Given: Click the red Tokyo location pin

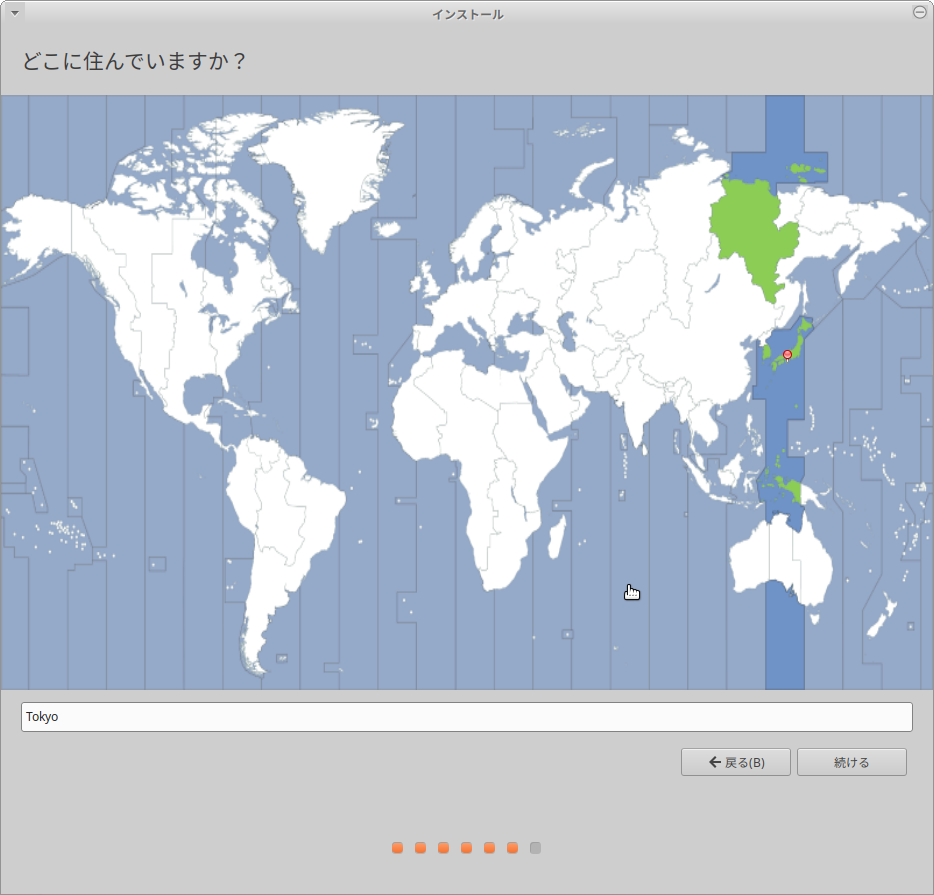Looking at the screenshot, I should pyautogui.click(x=787, y=355).
